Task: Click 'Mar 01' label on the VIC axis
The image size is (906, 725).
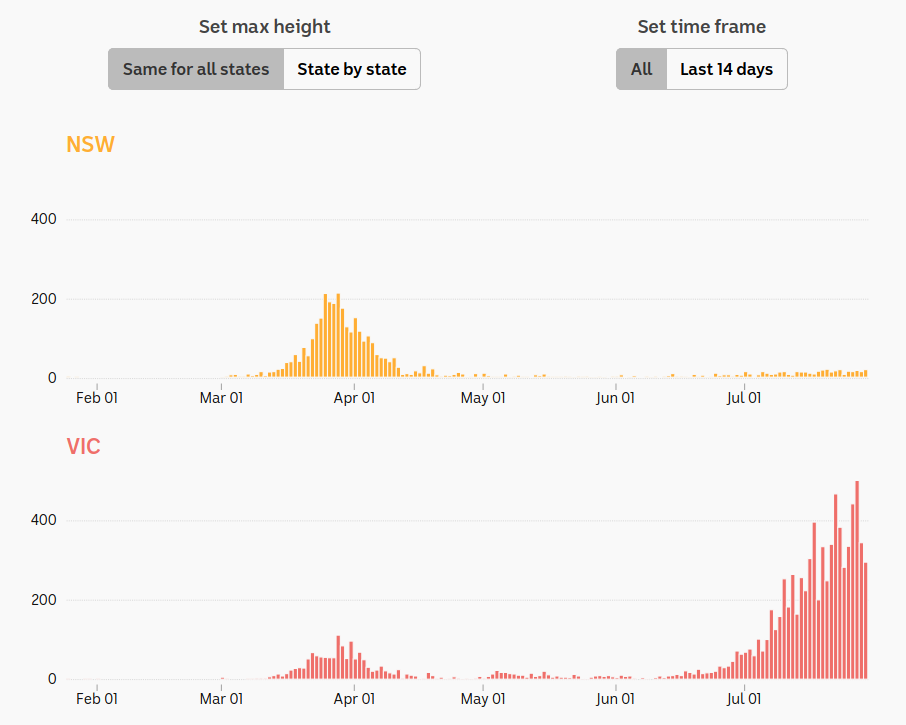Action: [221, 699]
